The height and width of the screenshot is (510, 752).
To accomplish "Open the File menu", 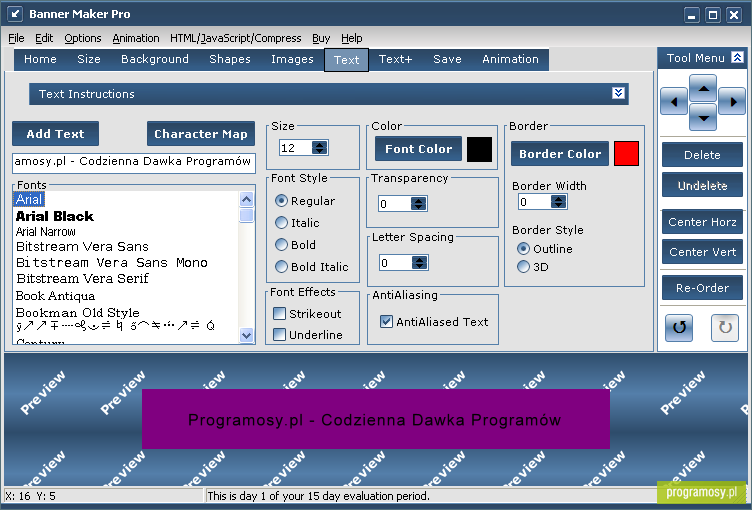I will (x=16, y=38).
